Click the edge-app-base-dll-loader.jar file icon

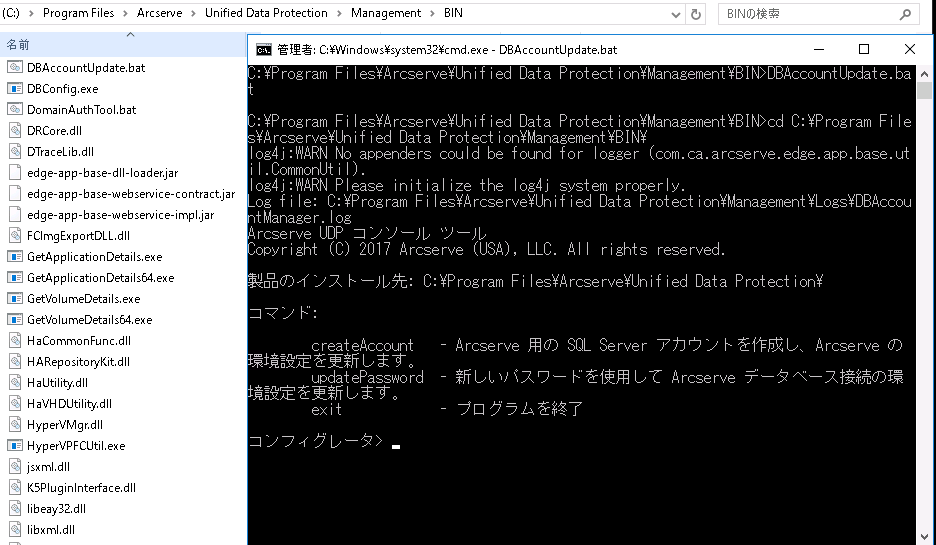15,173
